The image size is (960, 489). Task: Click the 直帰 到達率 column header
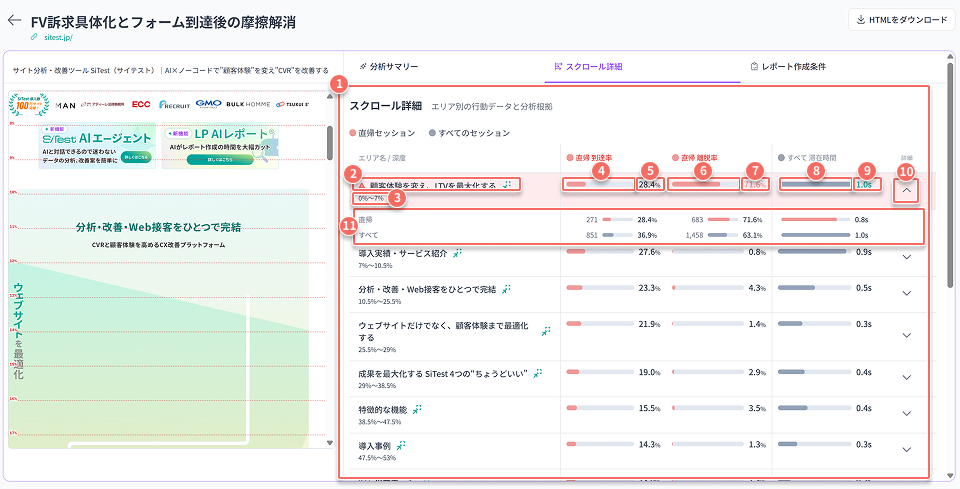[590, 158]
